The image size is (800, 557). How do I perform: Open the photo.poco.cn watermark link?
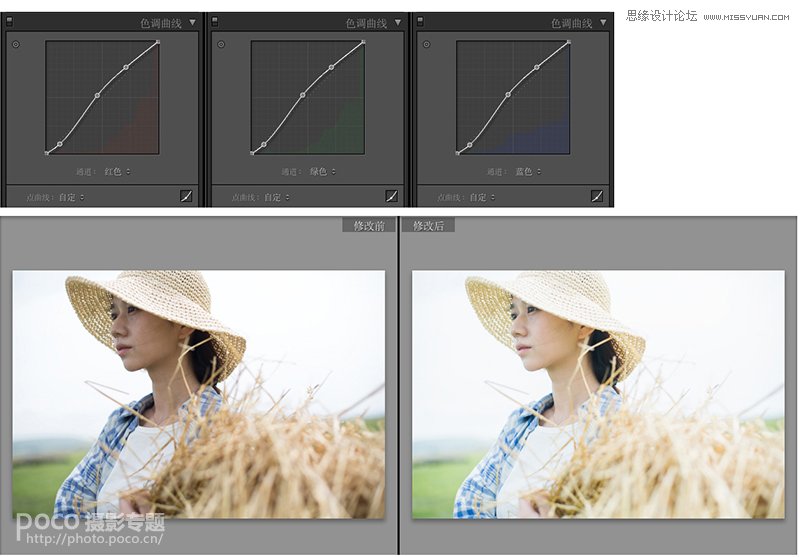pos(95,539)
